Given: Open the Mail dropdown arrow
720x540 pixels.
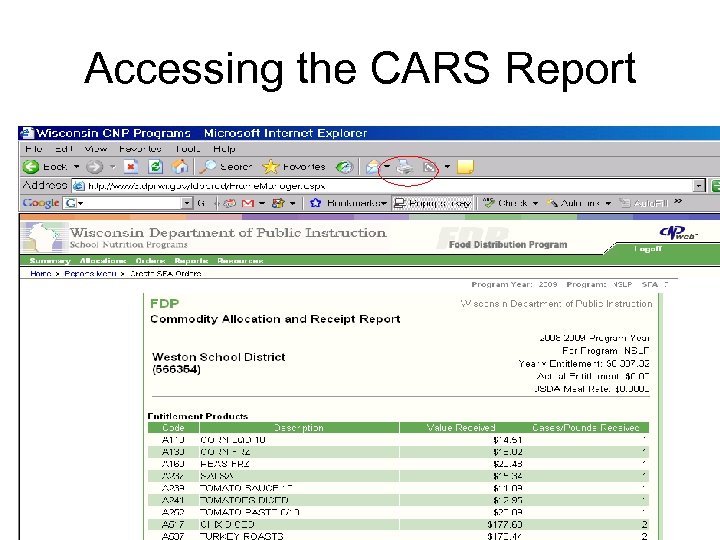Looking at the screenshot, I should coord(387,167).
